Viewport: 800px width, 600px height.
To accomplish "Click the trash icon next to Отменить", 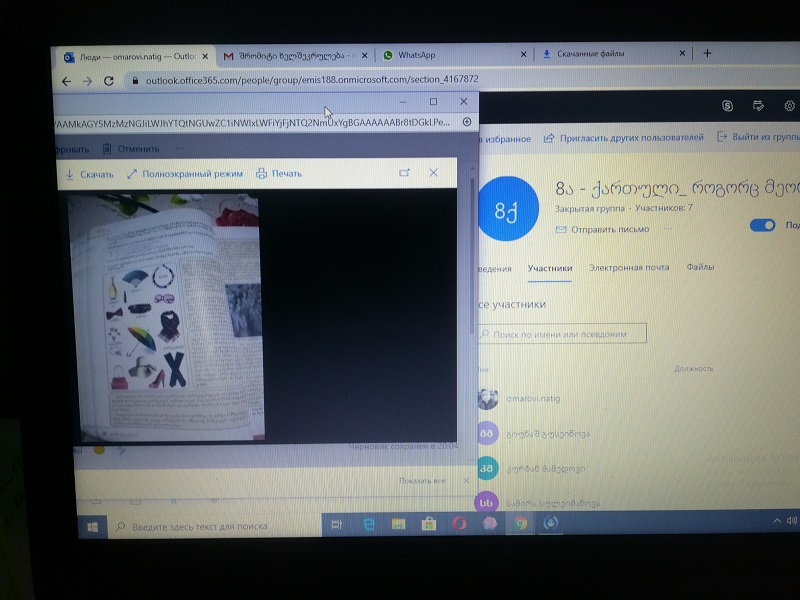I will pyautogui.click(x=107, y=148).
